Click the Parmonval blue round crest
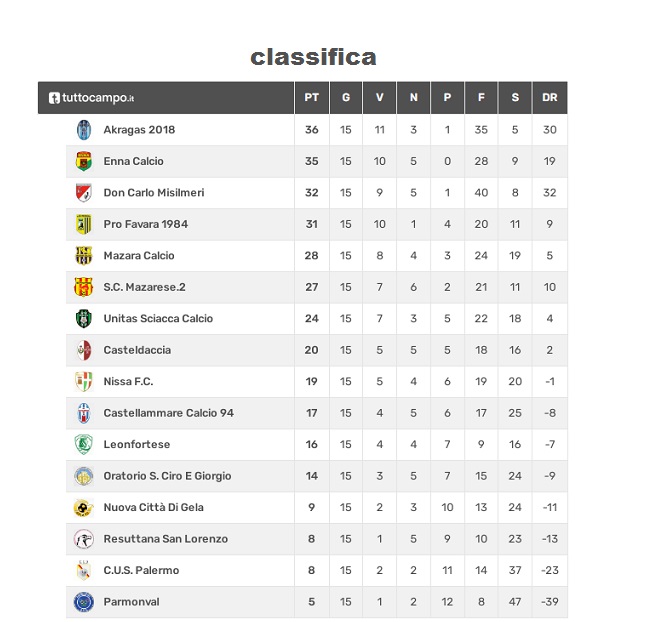The width and height of the screenshot is (646, 622). tap(84, 602)
